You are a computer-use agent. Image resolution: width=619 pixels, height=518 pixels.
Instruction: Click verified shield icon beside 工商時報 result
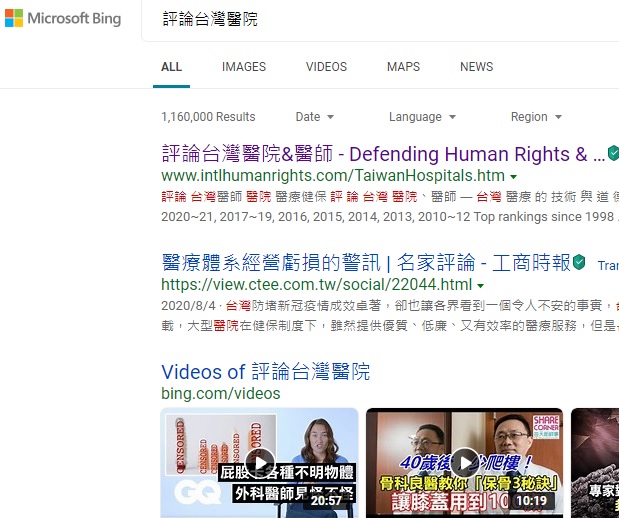click(x=579, y=263)
